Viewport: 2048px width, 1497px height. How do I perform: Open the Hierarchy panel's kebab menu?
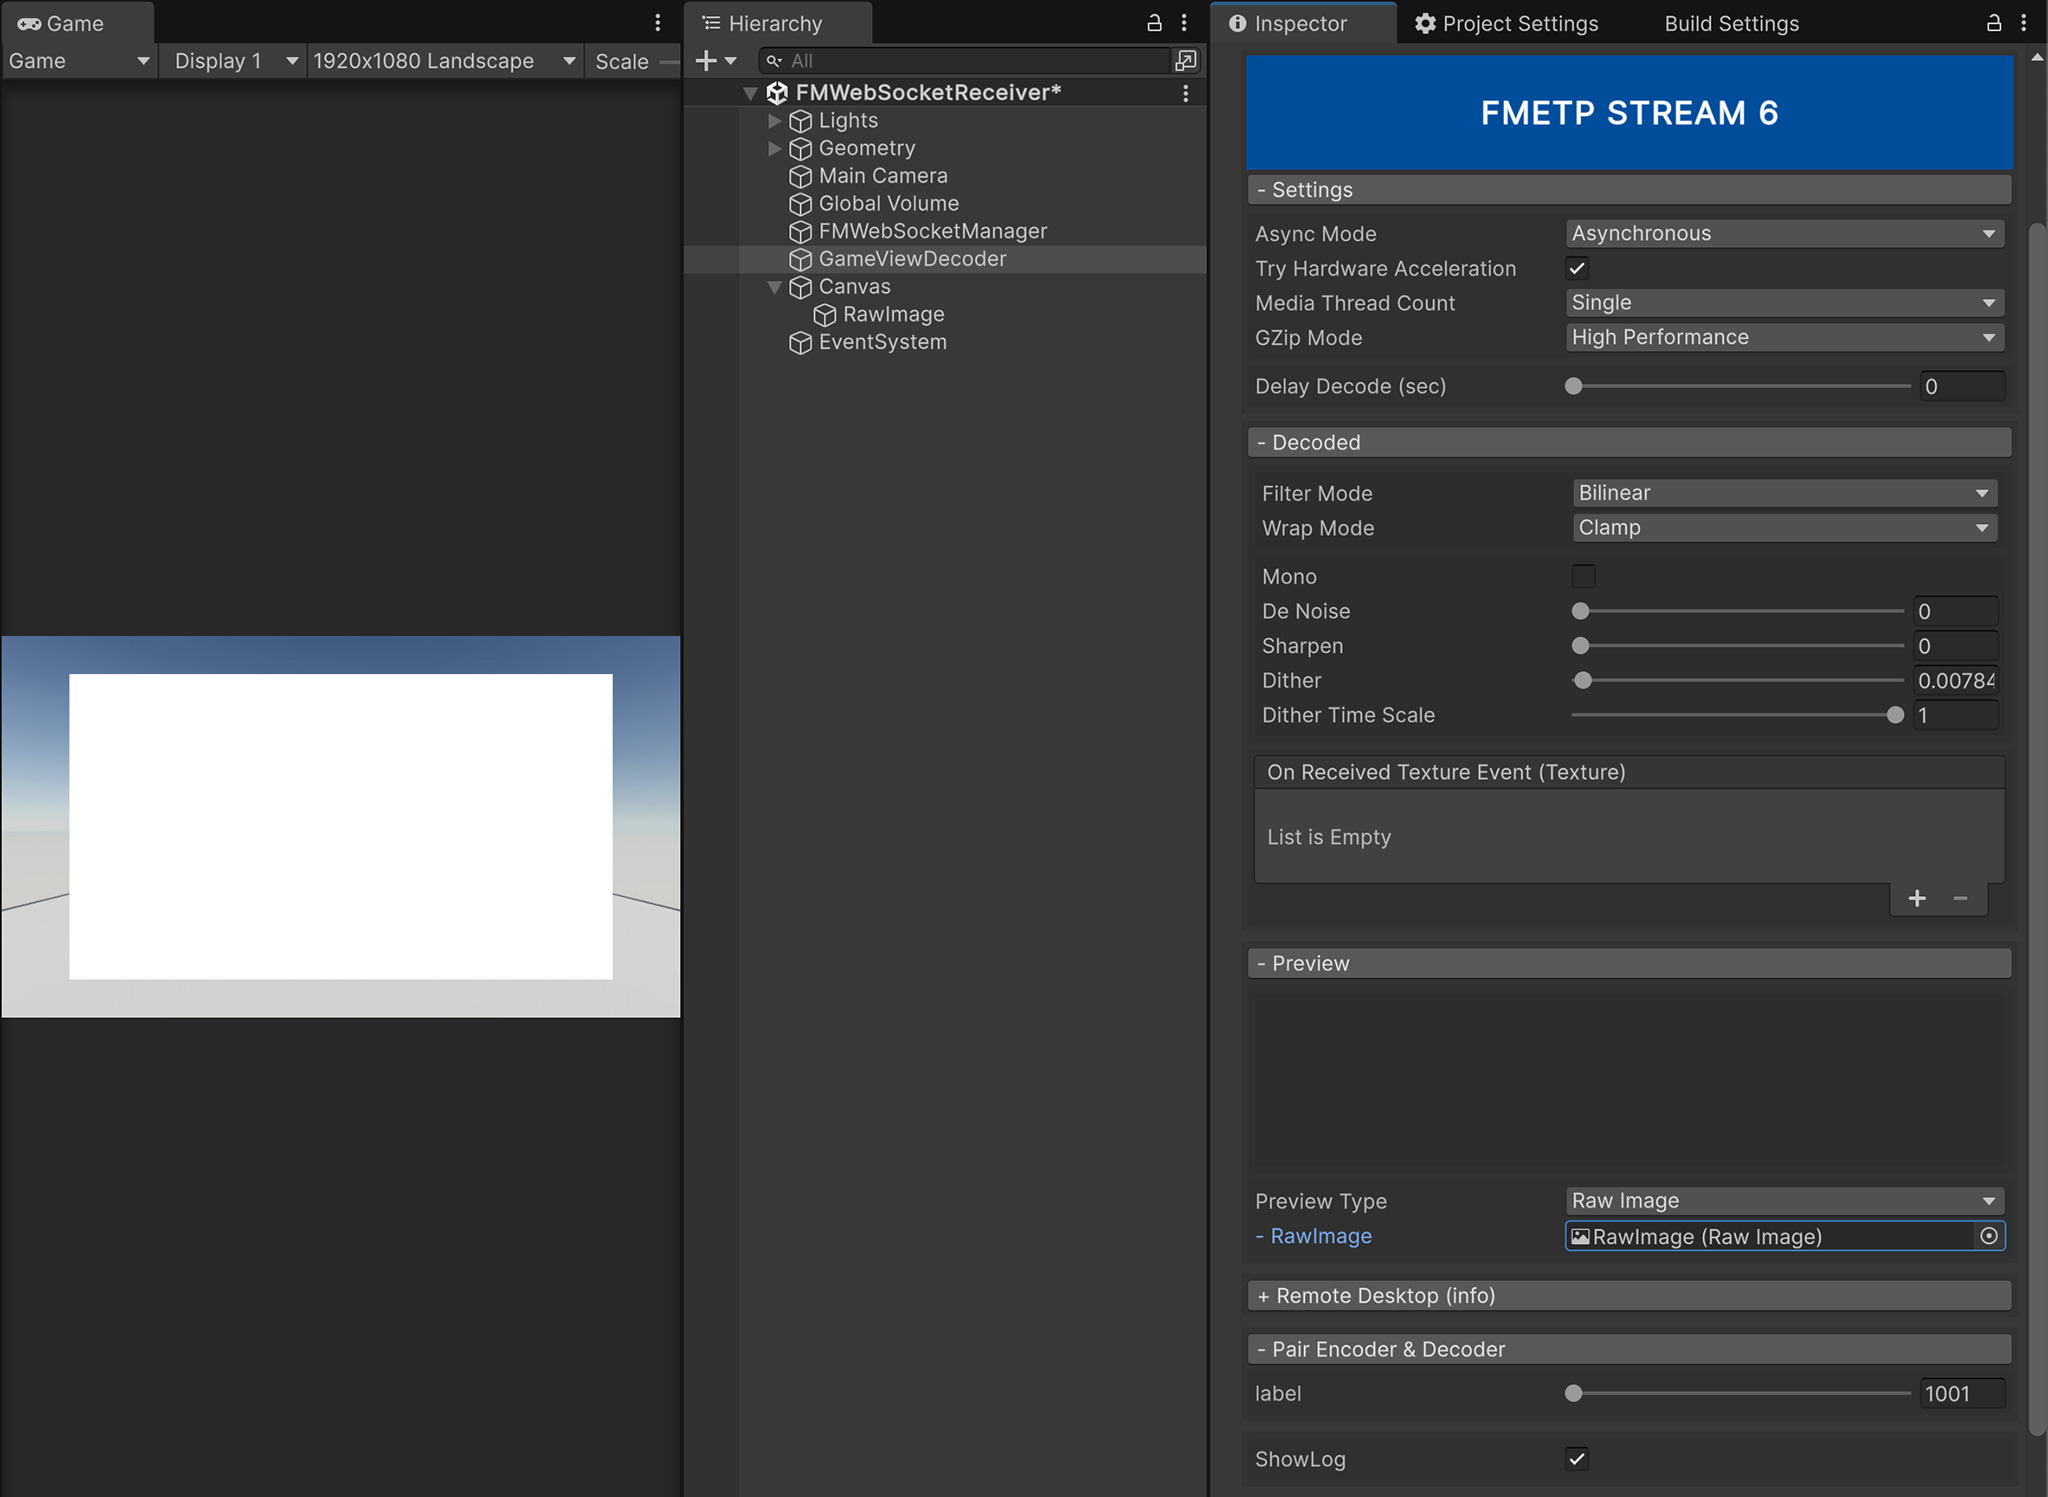point(1184,23)
